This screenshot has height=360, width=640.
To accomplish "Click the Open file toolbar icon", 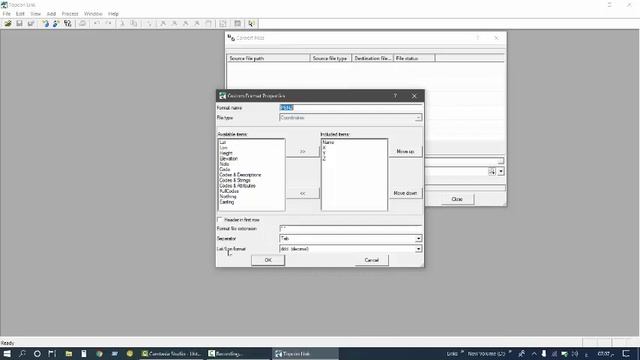I will (x=8, y=24).
